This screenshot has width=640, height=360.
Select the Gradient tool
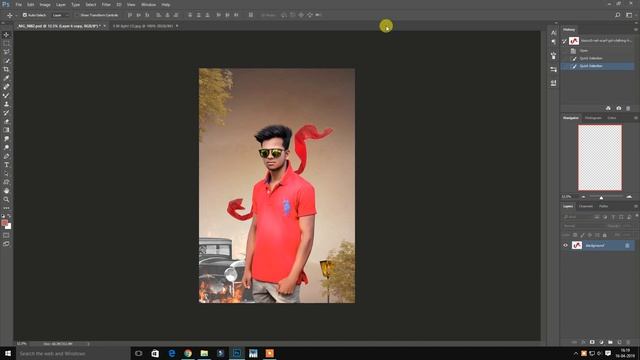coord(6,130)
